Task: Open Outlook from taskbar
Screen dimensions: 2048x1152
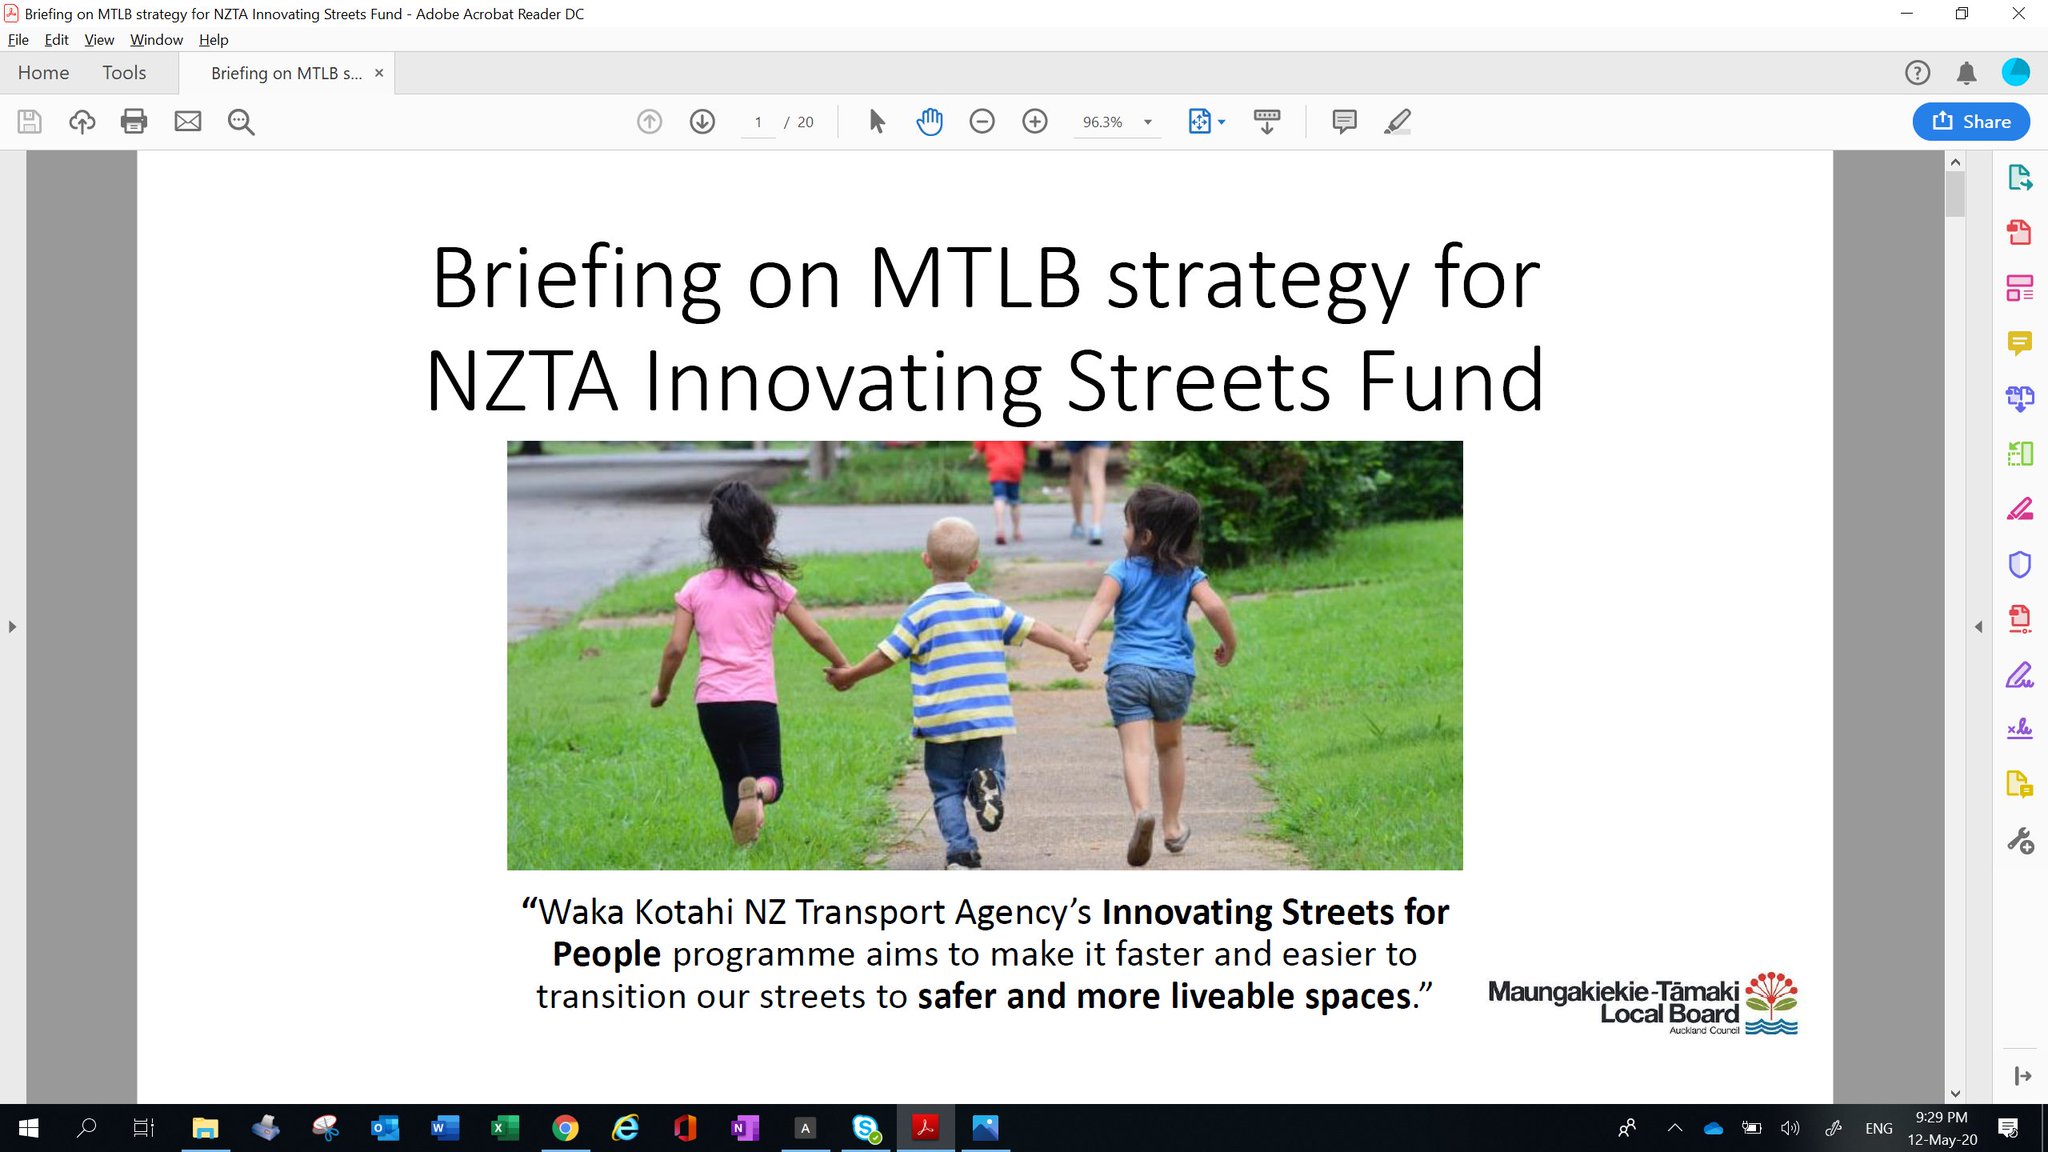Action: (385, 1128)
